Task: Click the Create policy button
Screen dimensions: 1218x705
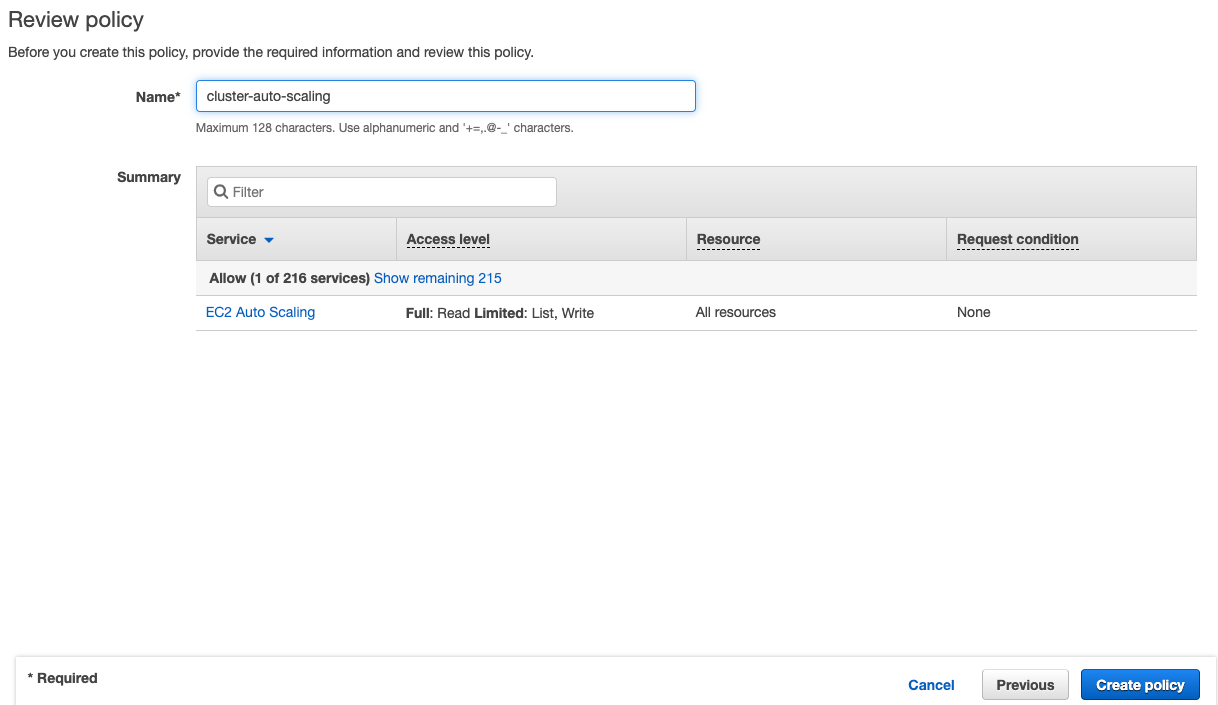Action: click(1140, 685)
